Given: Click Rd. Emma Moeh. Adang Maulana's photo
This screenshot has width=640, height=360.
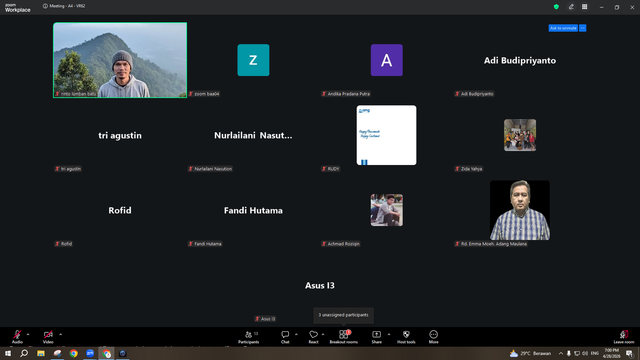Looking at the screenshot, I should coord(520,210).
